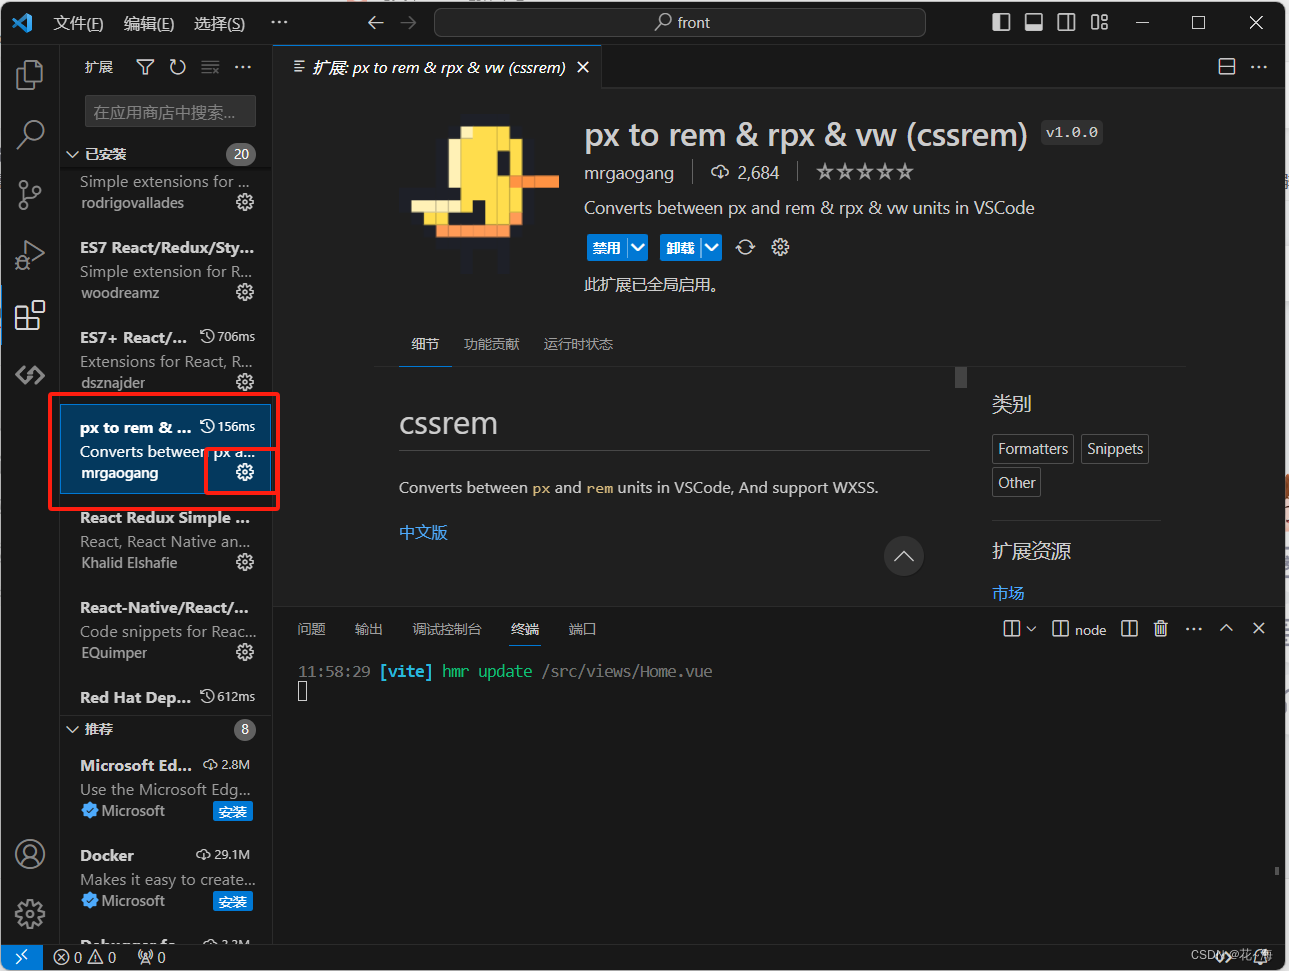Install the Docker extension
Viewport: 1289px width, 971px height.
pos(232,901)
